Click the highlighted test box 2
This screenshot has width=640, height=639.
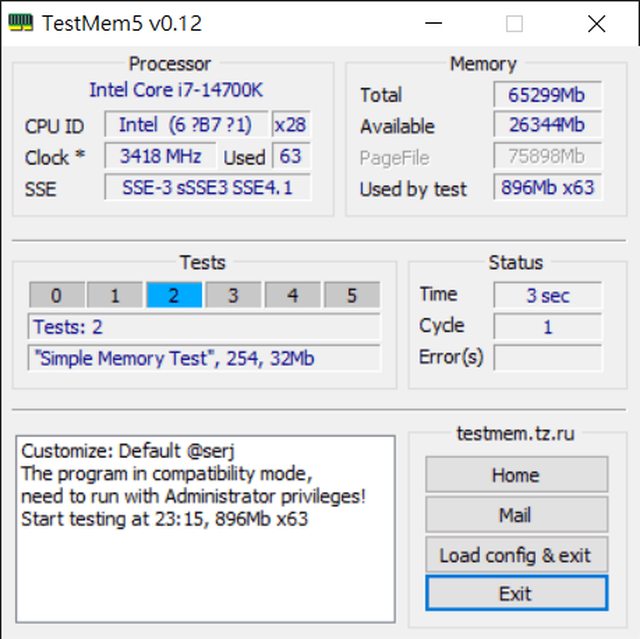pos(174,295)
